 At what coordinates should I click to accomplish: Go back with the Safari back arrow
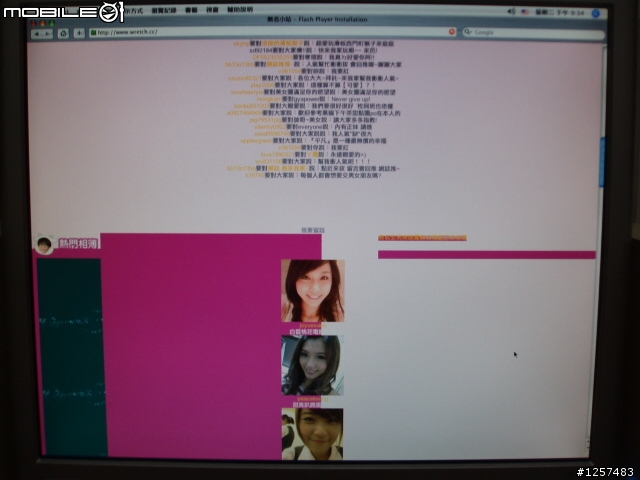[37, 34]
